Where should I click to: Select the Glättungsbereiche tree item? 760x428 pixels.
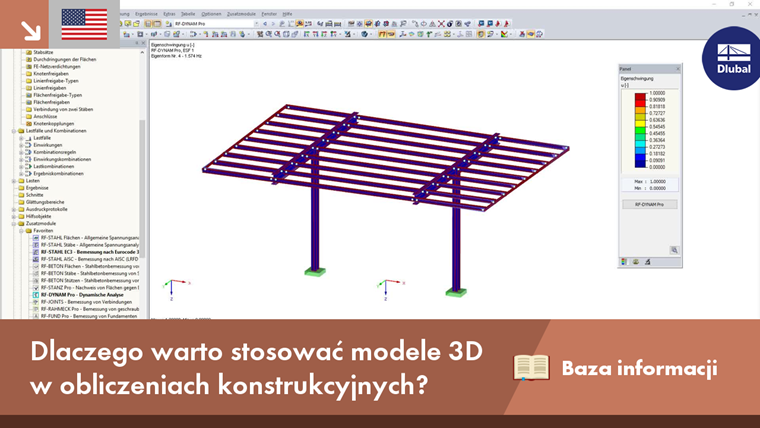[x=45, y=202]
